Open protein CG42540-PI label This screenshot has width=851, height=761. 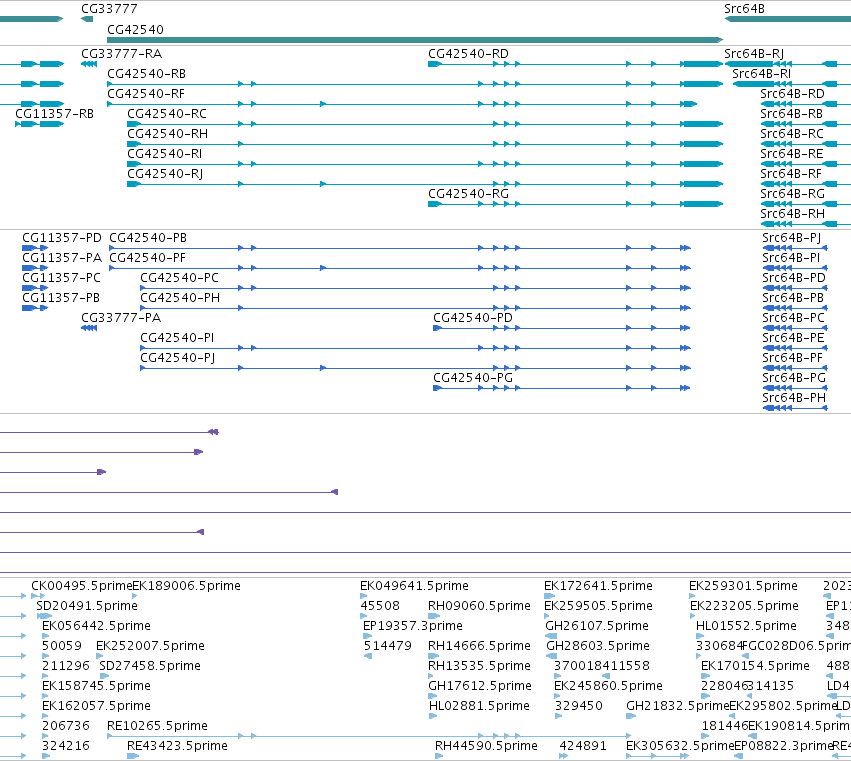[177, 338]
